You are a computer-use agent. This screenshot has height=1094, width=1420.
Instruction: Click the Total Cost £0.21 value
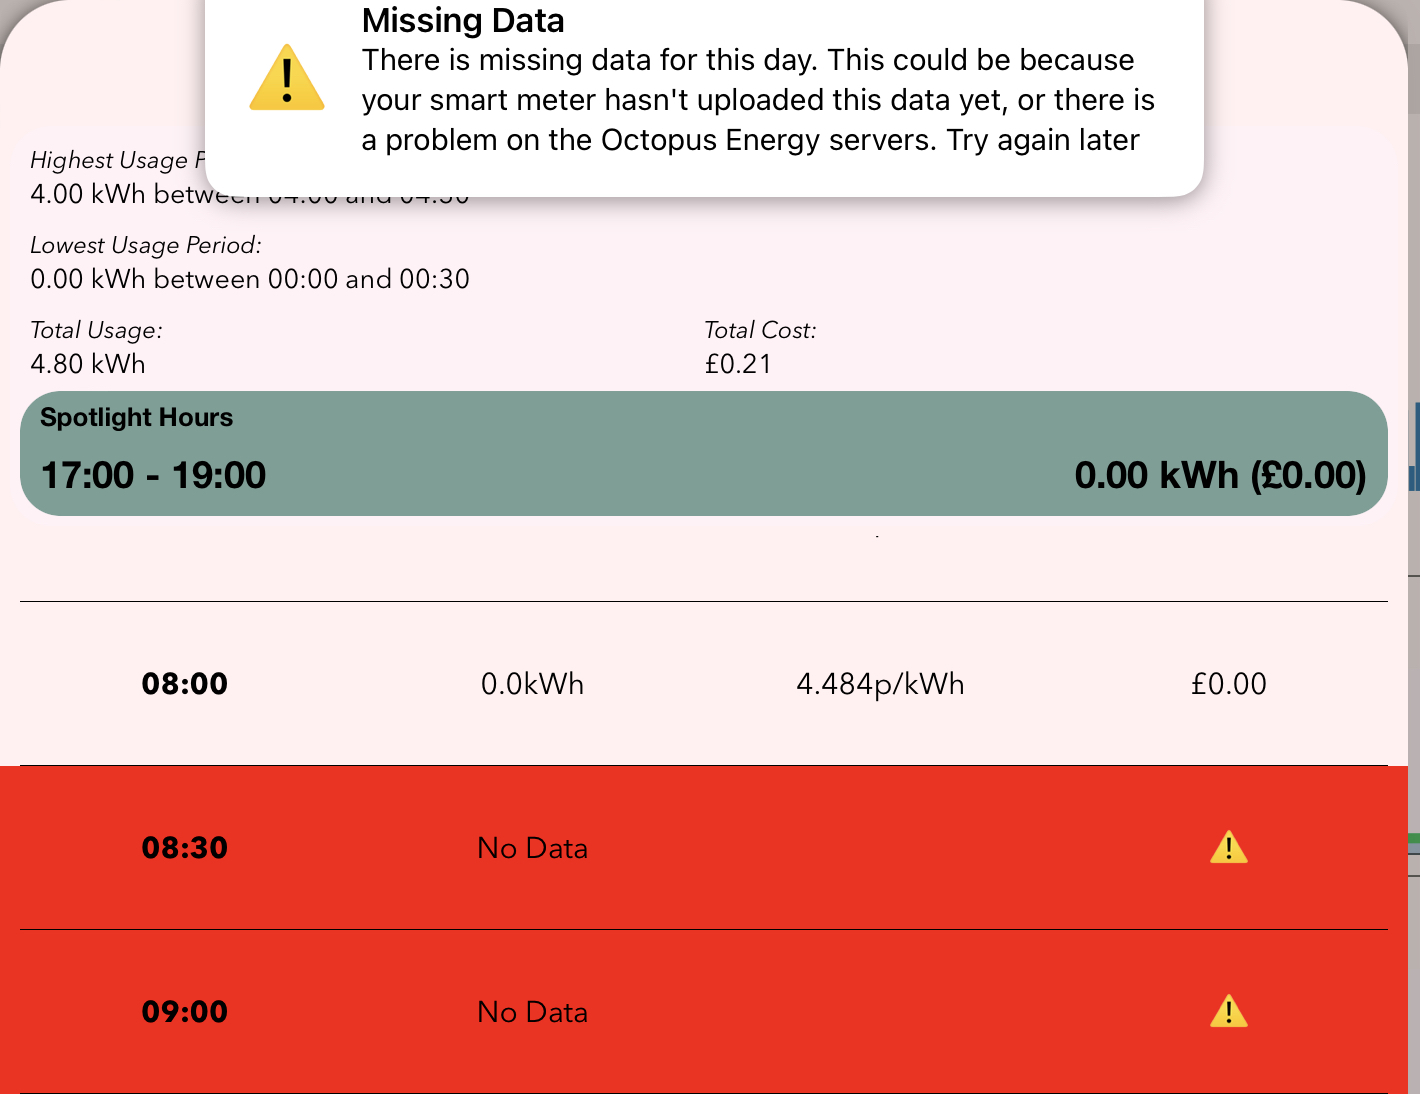point(738,364)
